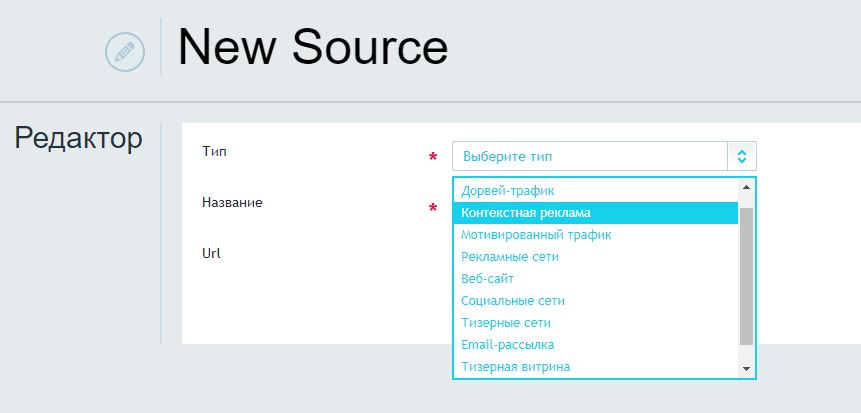Screen dimensions: 861x413
Task: Select Тизерная витрина at list bottom
Action: pyautogui.click(x=515, y=366)
